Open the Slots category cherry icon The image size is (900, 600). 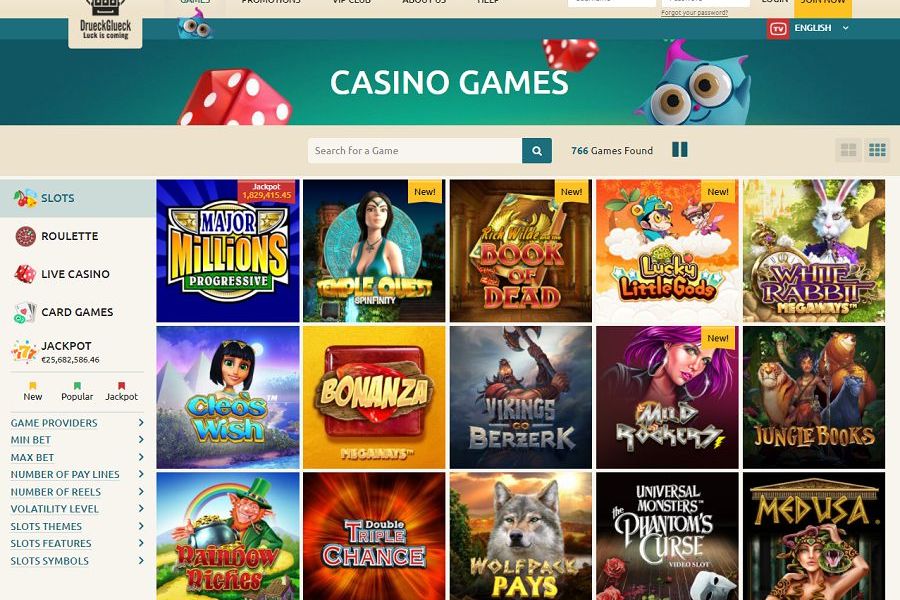pos(25,198)
